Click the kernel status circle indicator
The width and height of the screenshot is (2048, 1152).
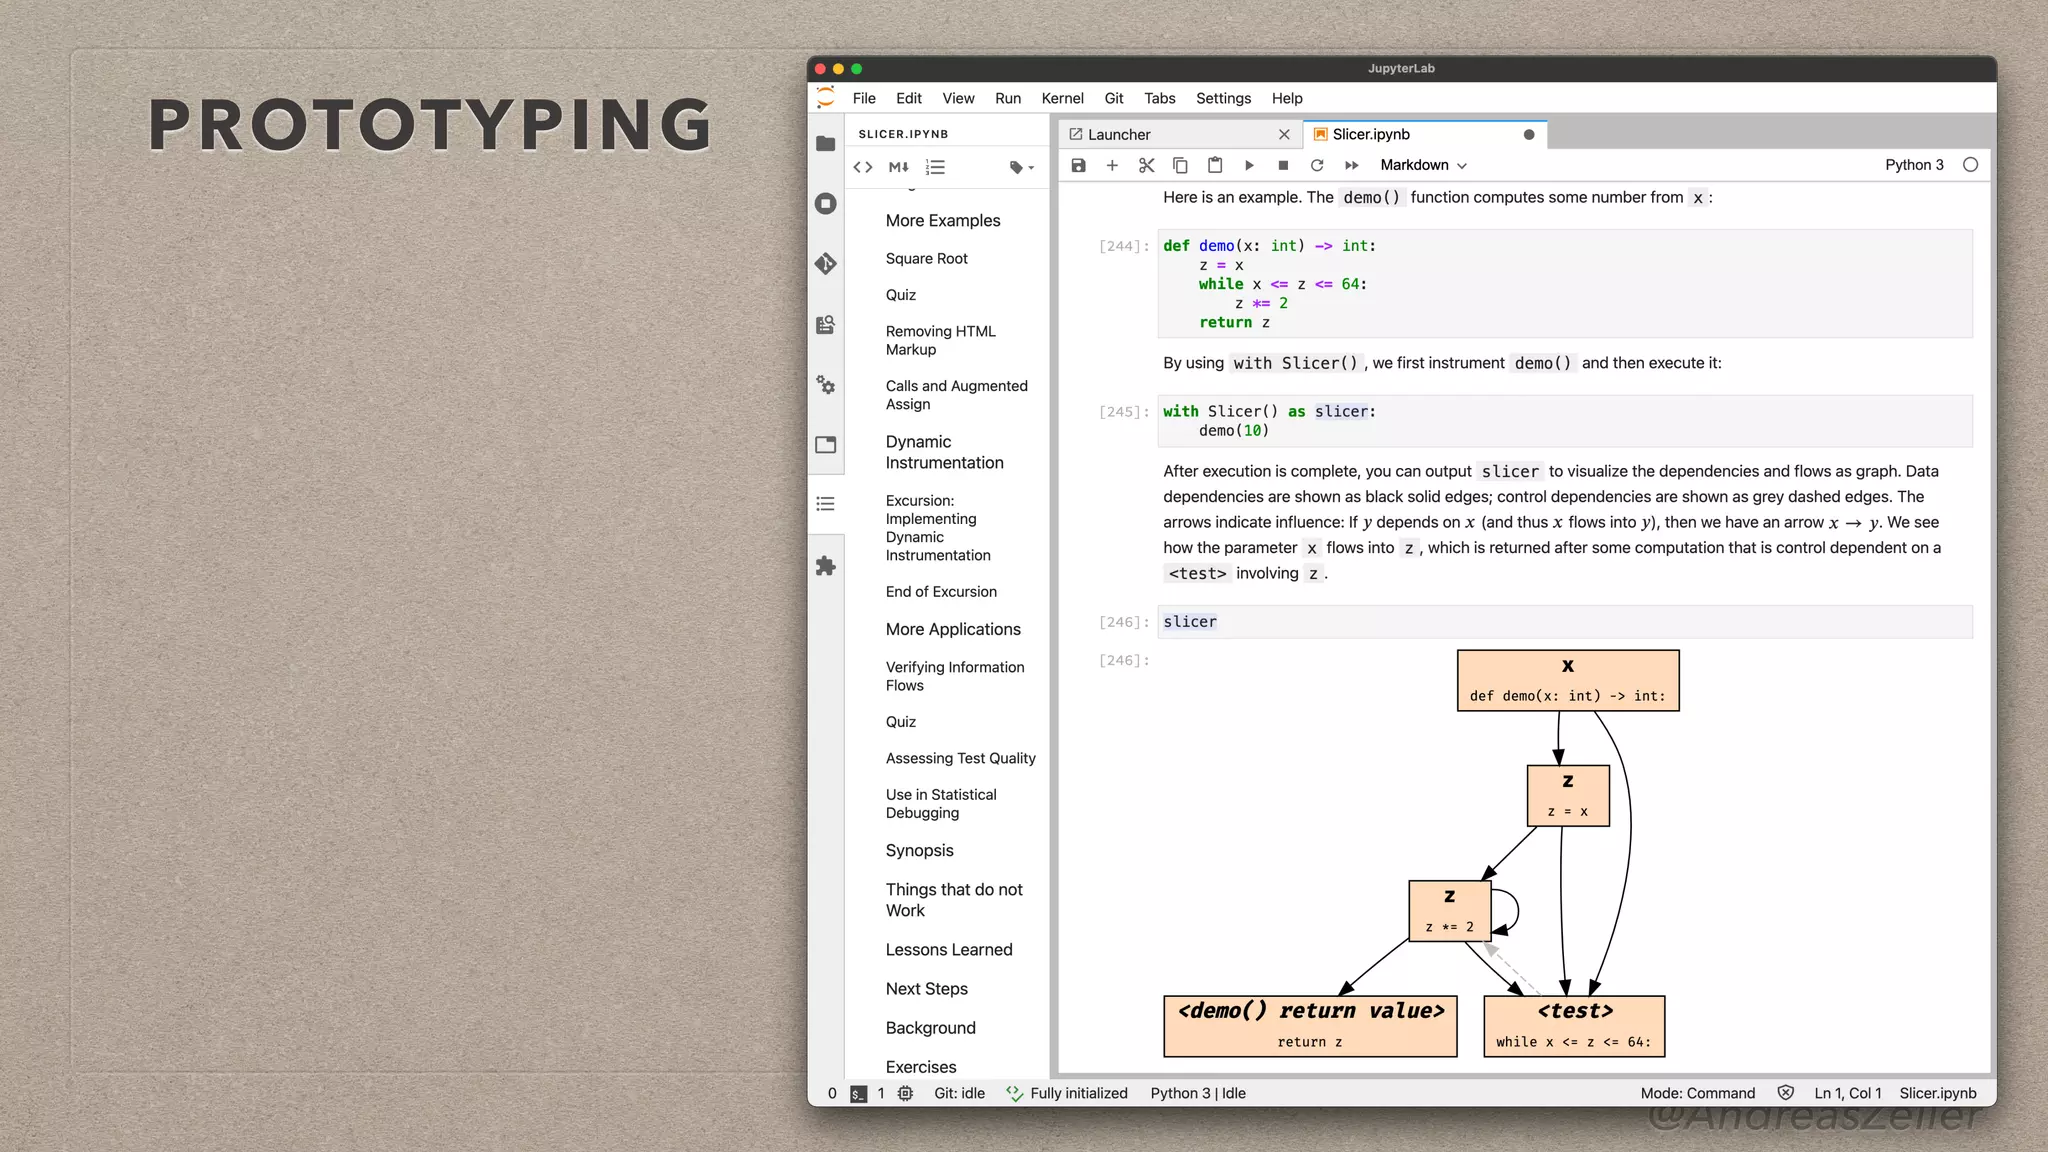pos(1970,165)
